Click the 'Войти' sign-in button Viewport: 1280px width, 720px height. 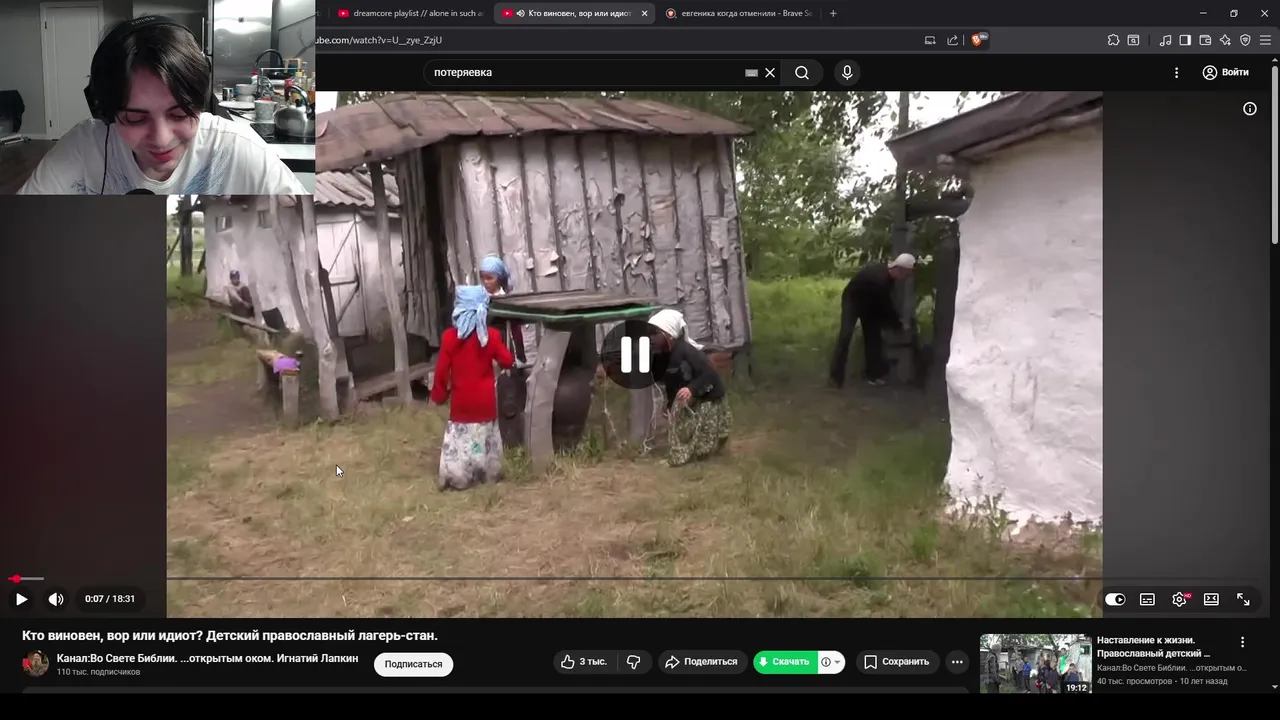pyautogui.click(x=1225, y=72)
